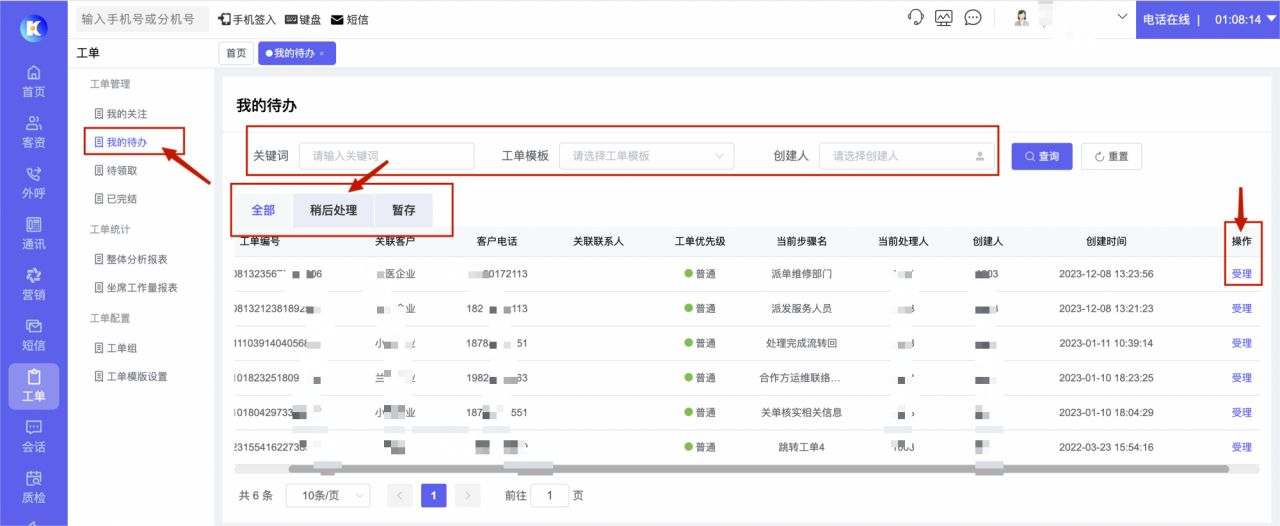Open 通讯 module in sidebar
1280x526 pixels.
coord(33,234)
